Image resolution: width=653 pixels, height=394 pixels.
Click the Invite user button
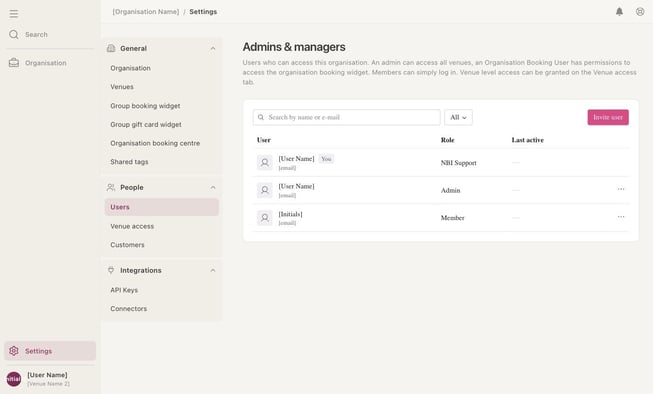(x=608, y=117)
